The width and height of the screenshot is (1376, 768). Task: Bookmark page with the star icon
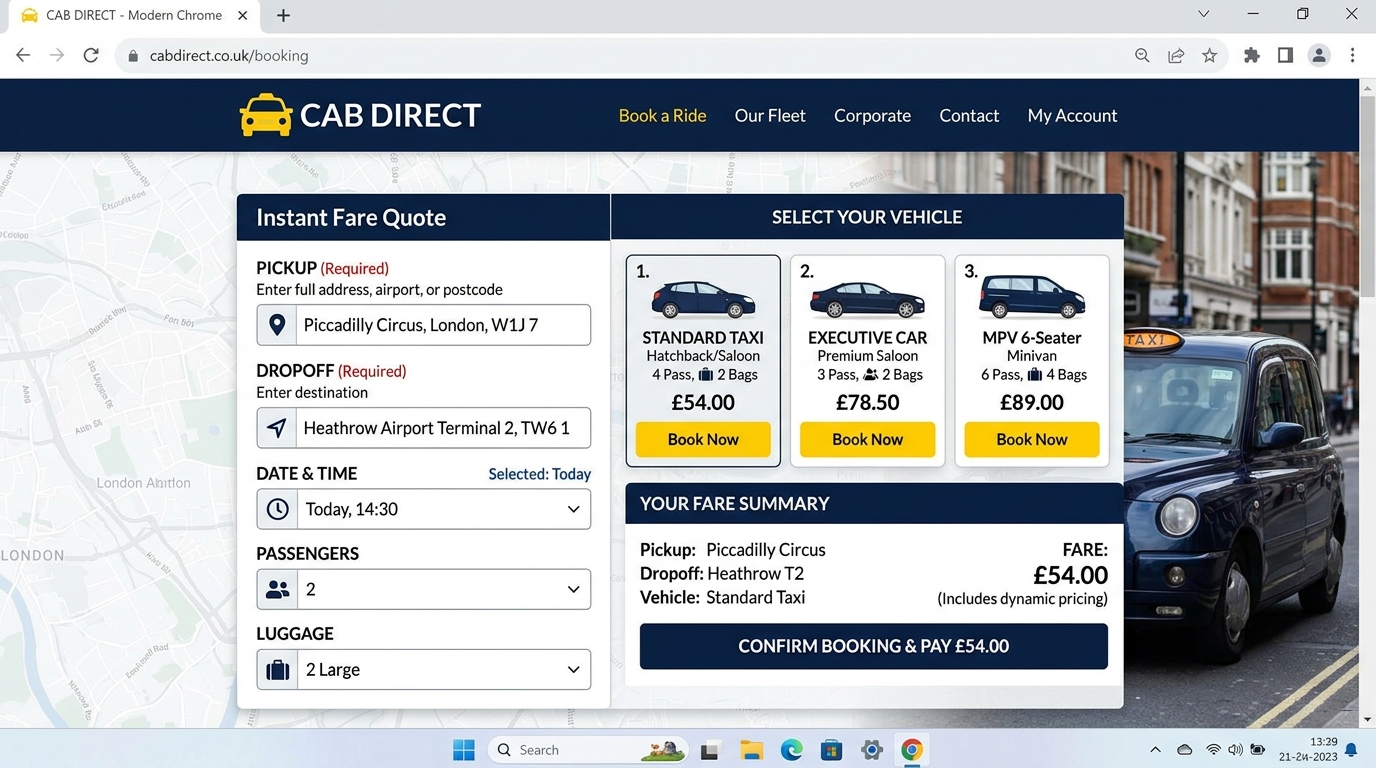(1210, 56)
